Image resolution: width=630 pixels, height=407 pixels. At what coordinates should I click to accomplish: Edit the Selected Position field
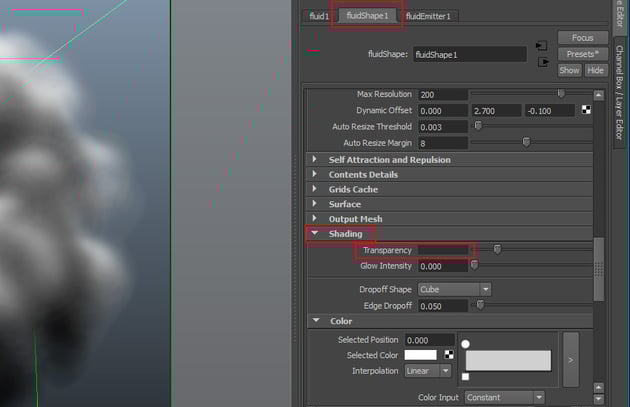430,340
